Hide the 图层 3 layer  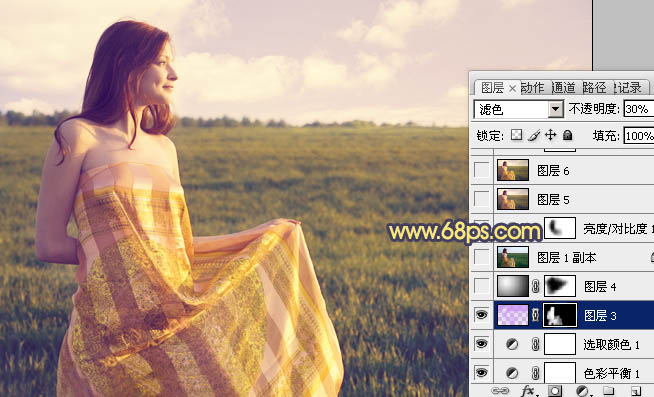[x=481, y=315]
